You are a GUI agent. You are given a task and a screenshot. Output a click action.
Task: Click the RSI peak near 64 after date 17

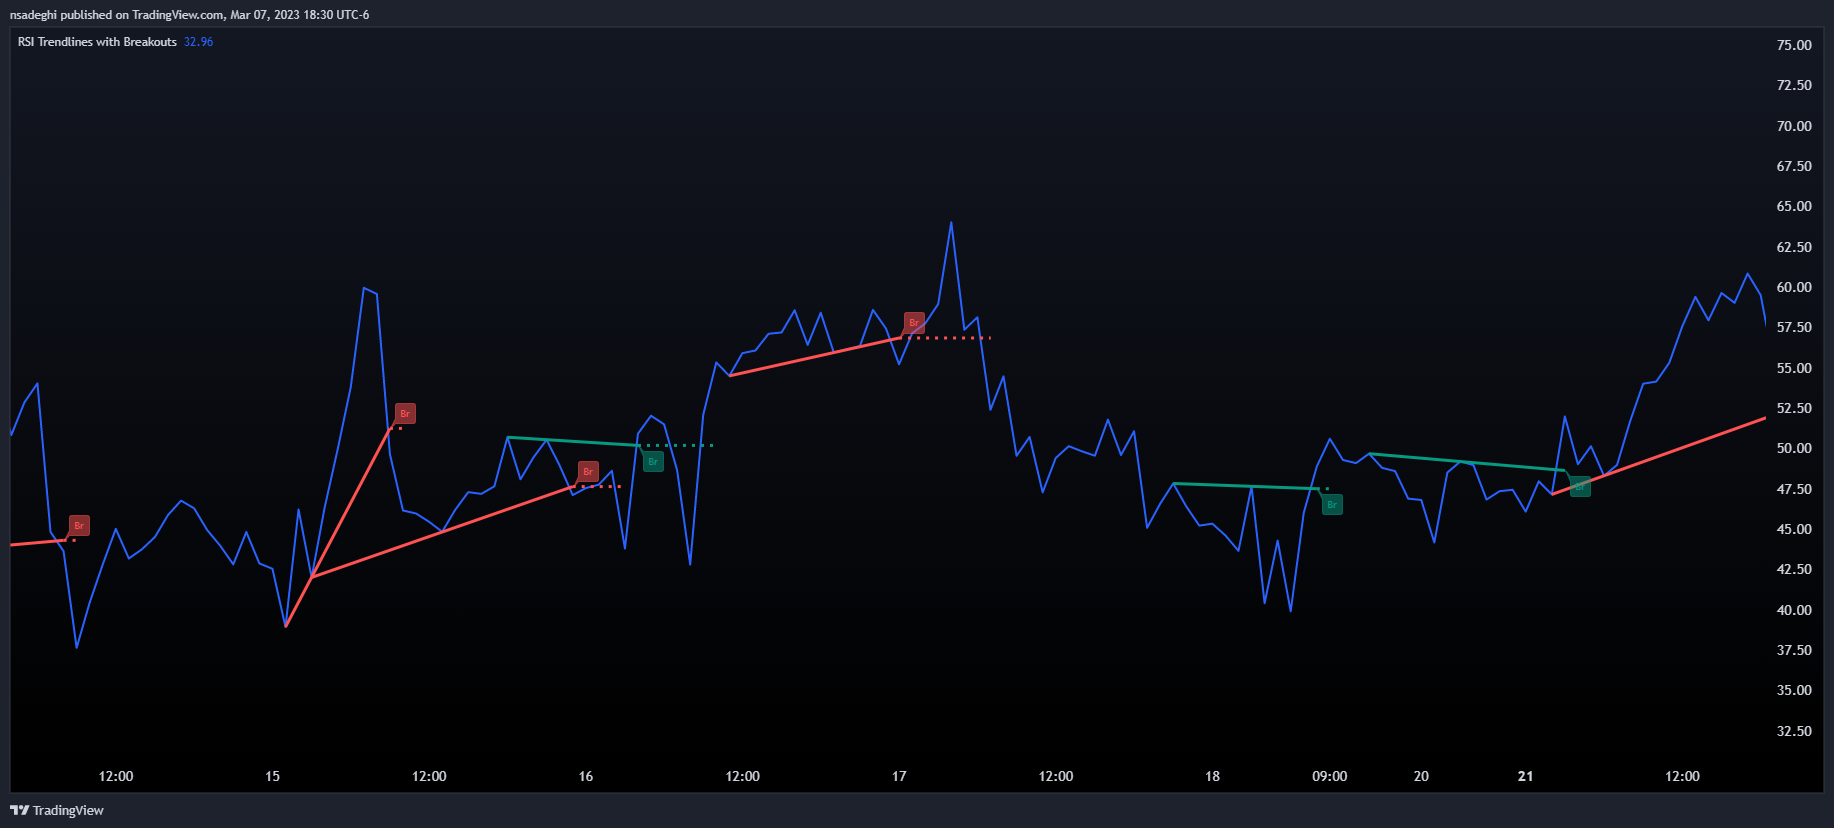[x=951, y=223]
